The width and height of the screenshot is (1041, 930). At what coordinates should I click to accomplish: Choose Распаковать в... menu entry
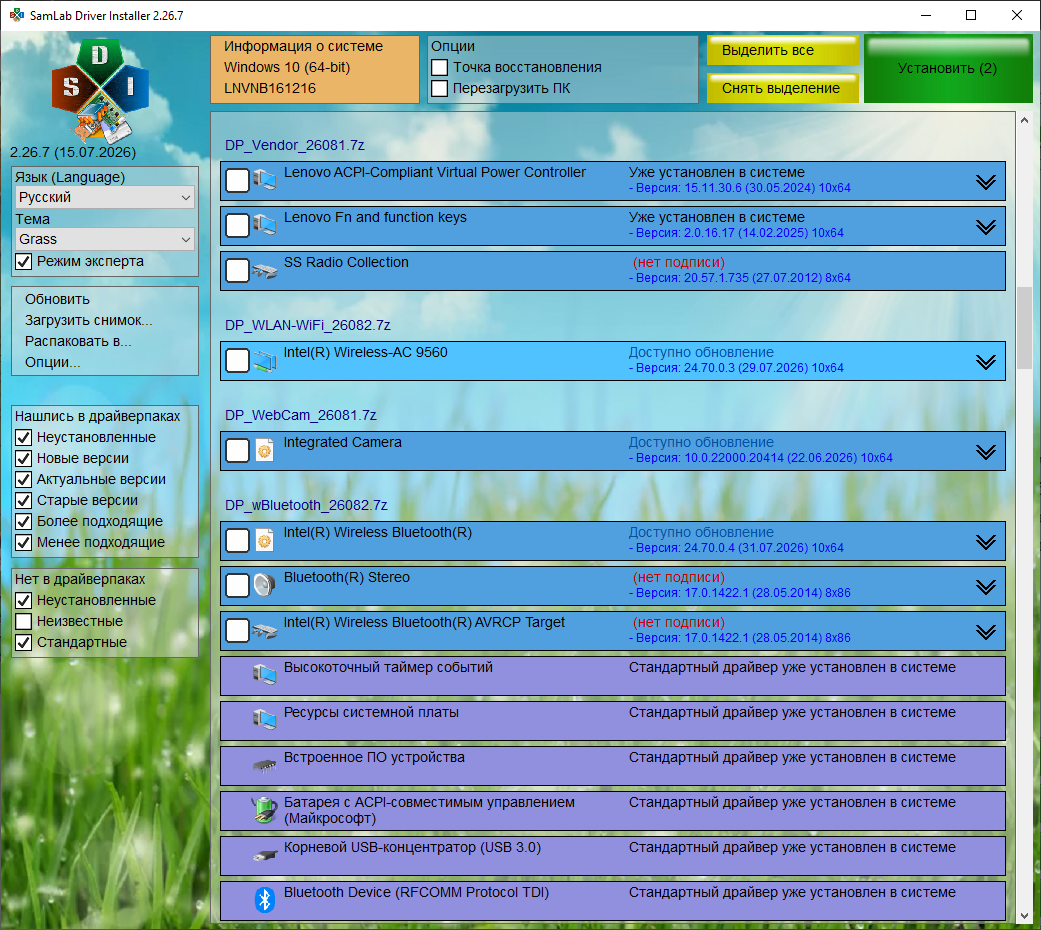point(78,341)
